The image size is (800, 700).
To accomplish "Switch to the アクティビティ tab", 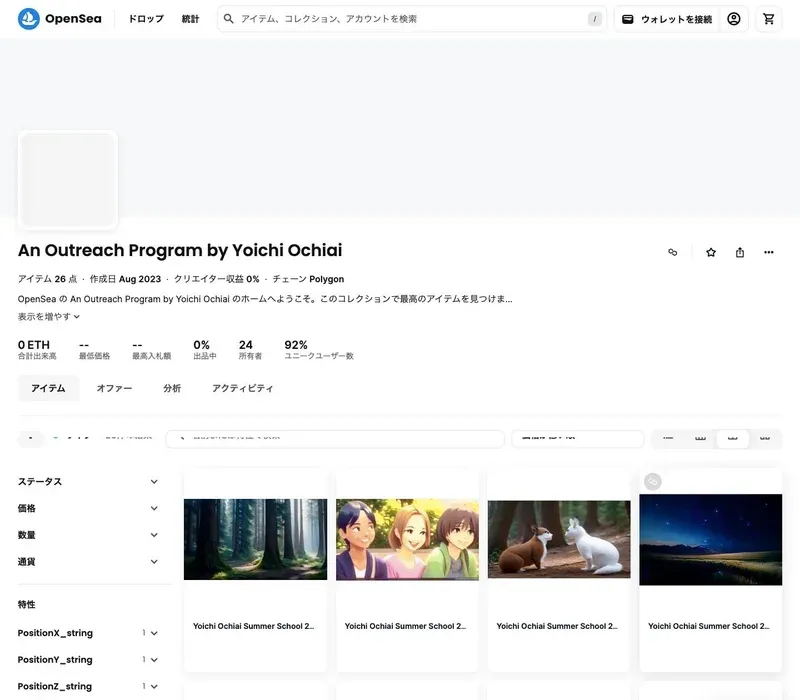I will pos(242,388).
